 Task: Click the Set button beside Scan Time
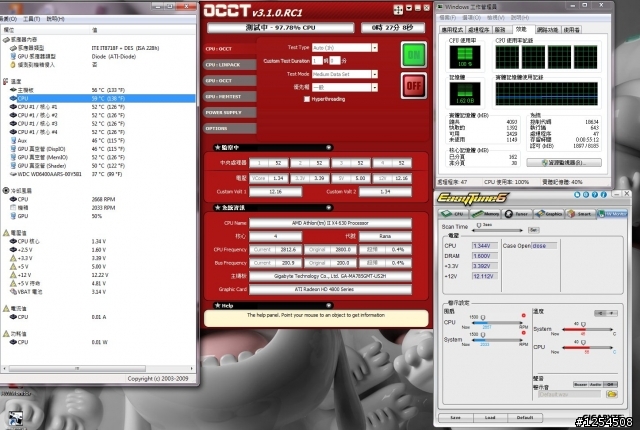click(533, 230)
